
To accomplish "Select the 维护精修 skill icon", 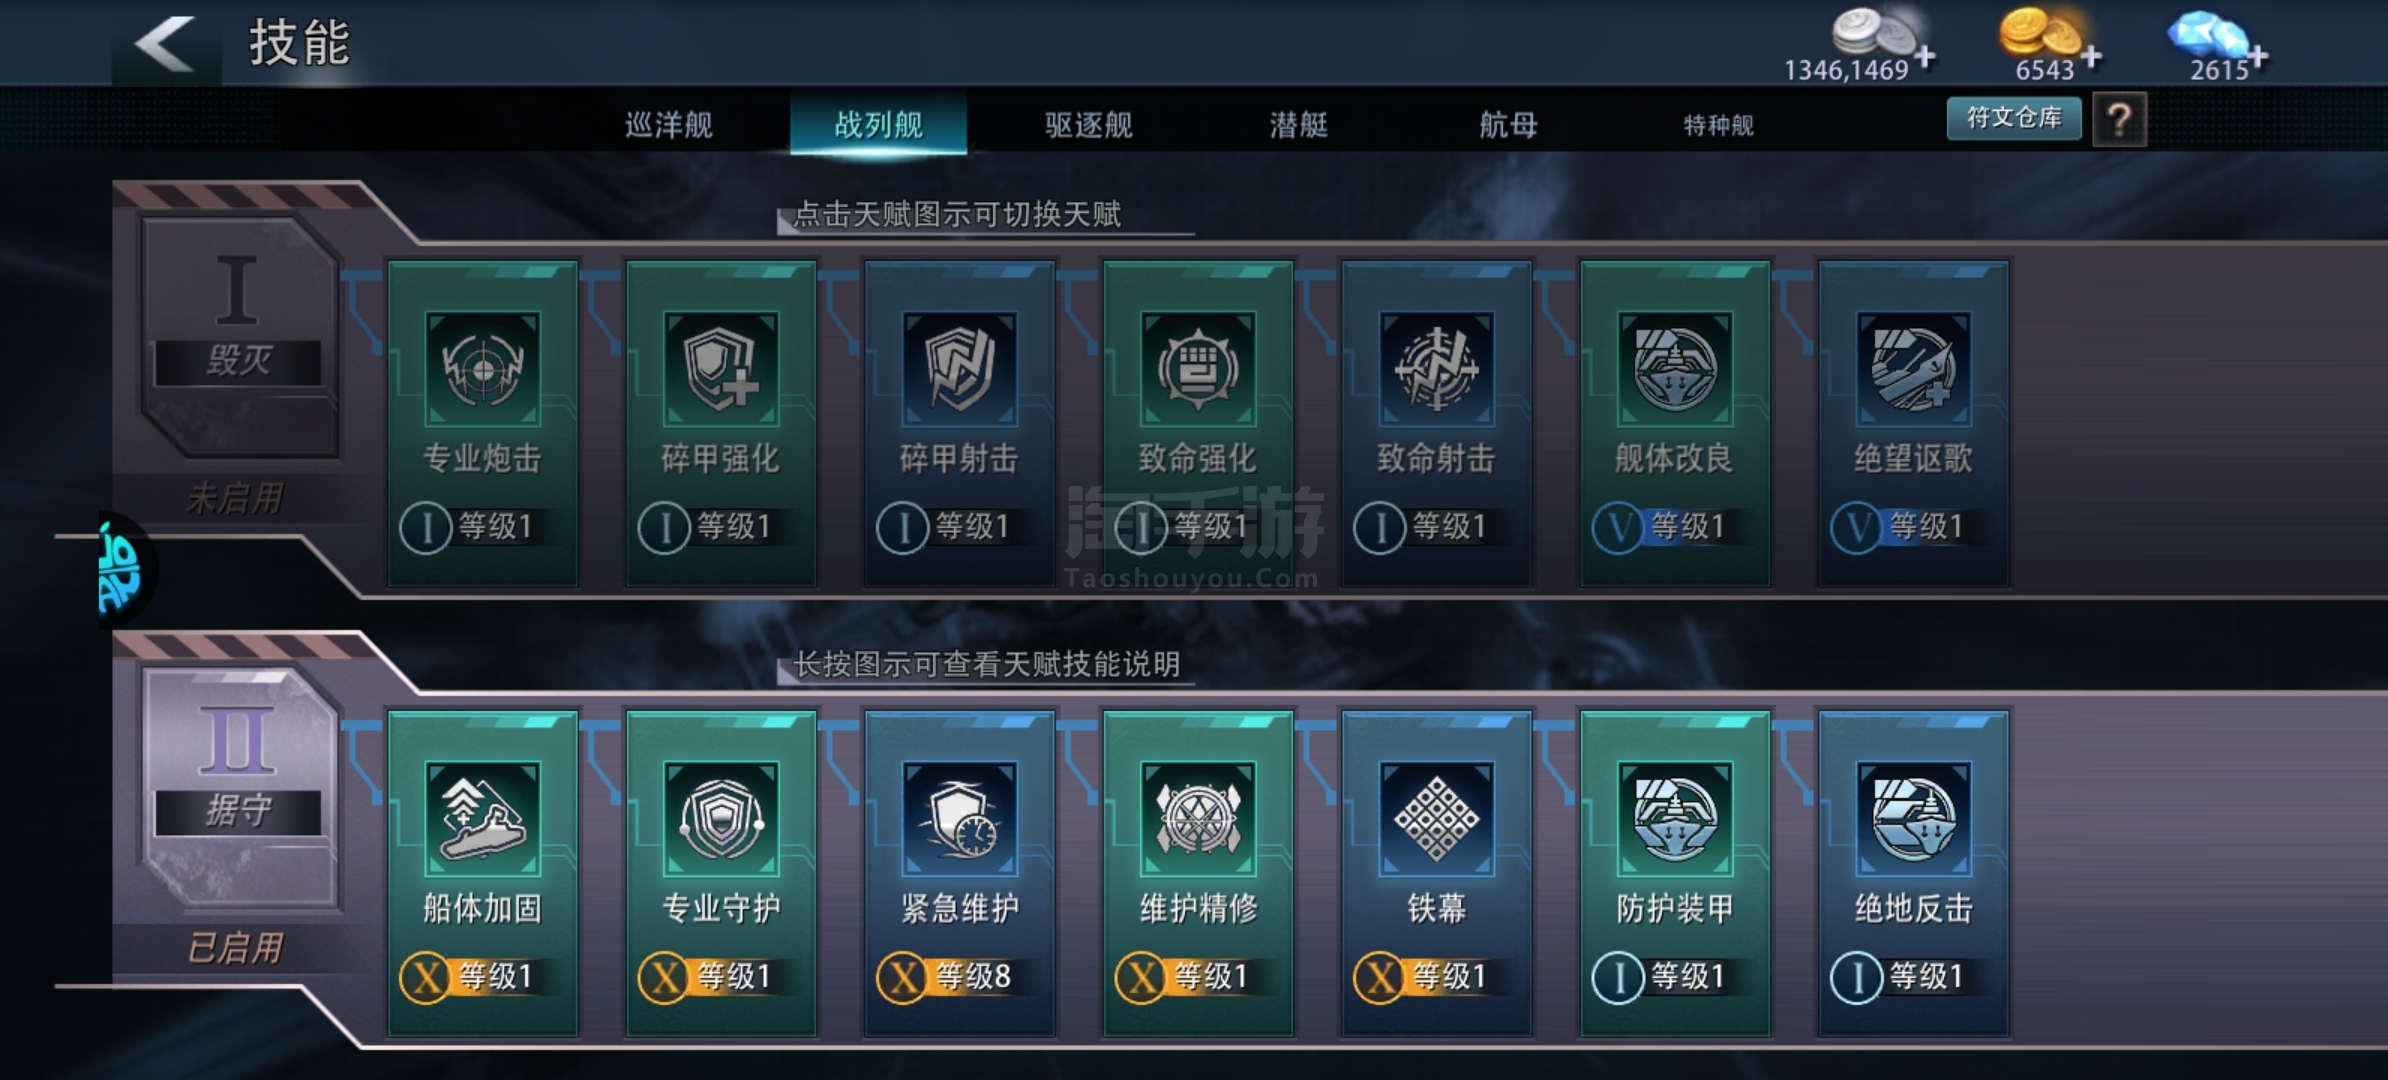I will [1198, 818].
